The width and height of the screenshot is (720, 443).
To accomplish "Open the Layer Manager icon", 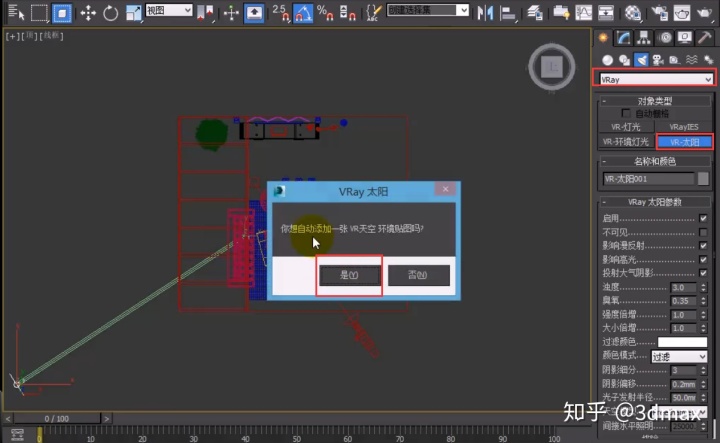I will click(535, 13).
